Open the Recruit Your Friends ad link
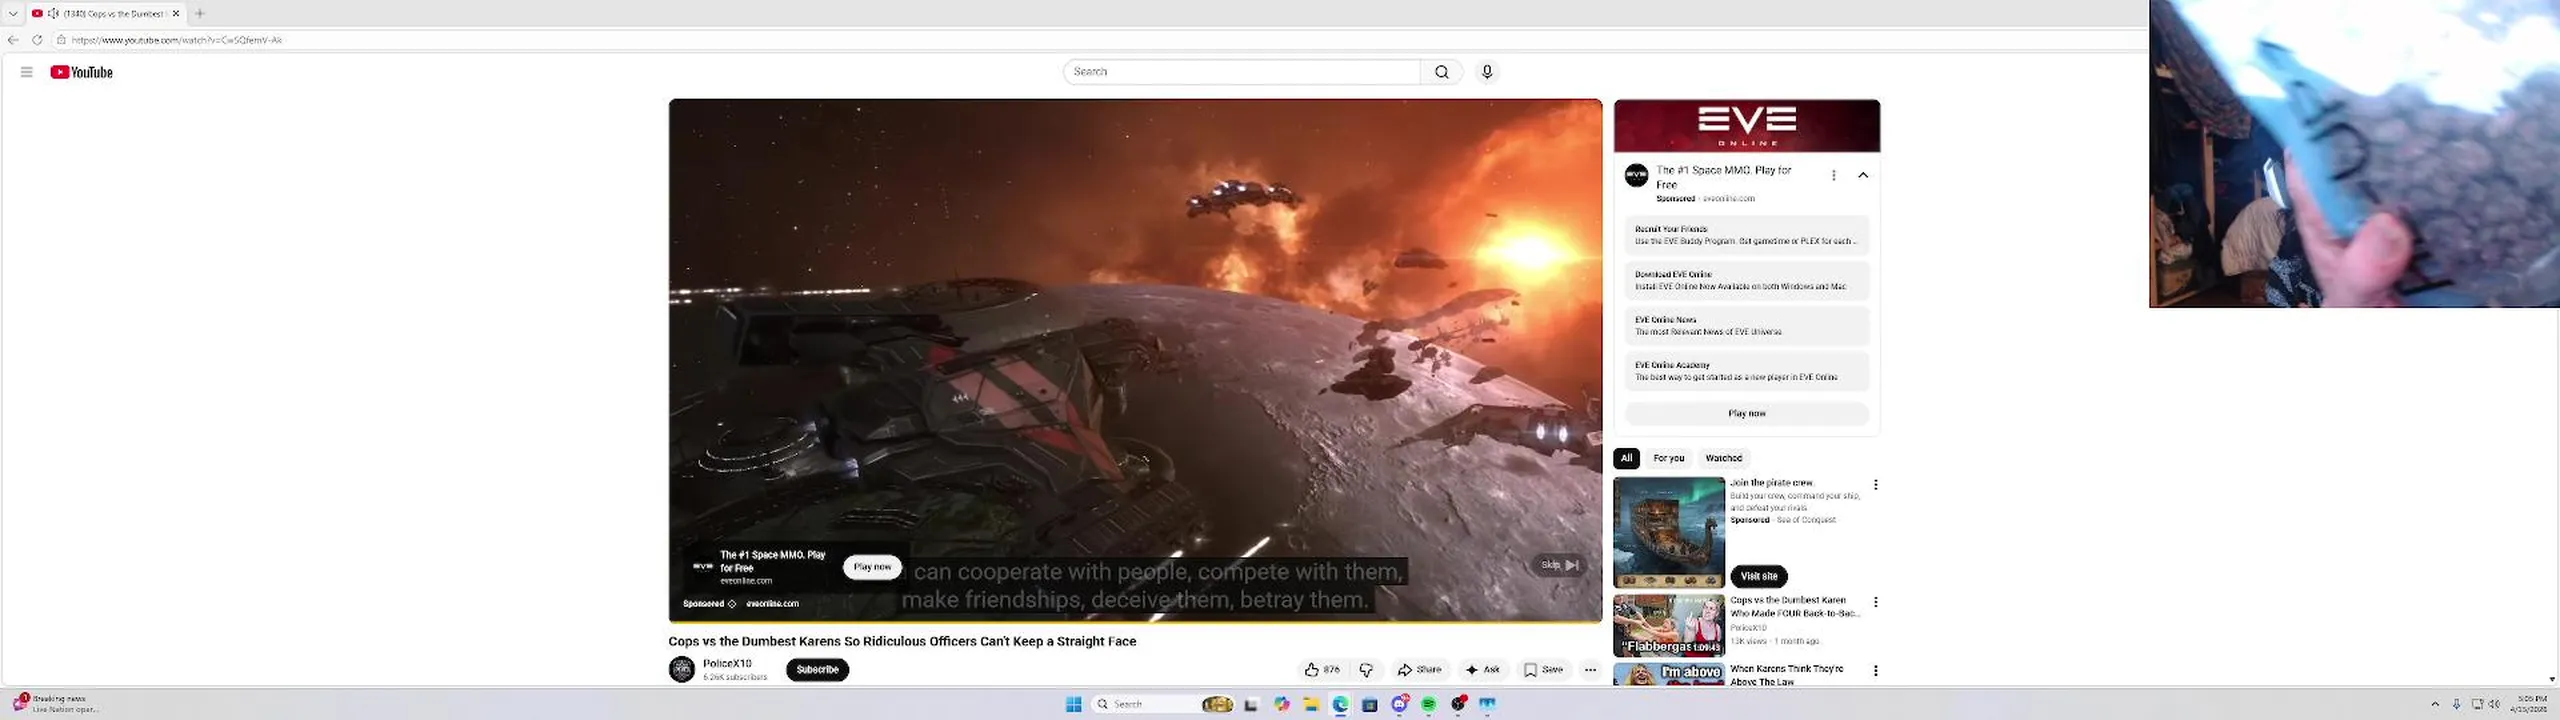This screenshot has width=2560, height=720. [1747, 235]
